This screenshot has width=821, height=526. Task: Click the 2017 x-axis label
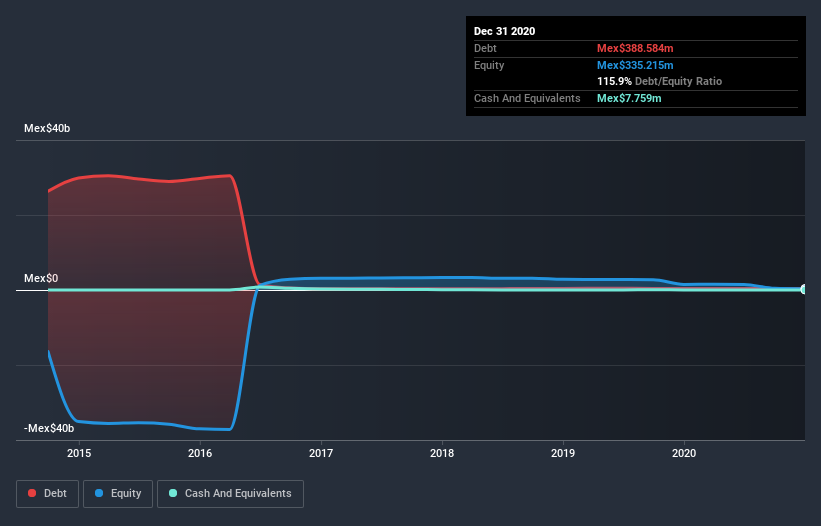pos(321,453)
